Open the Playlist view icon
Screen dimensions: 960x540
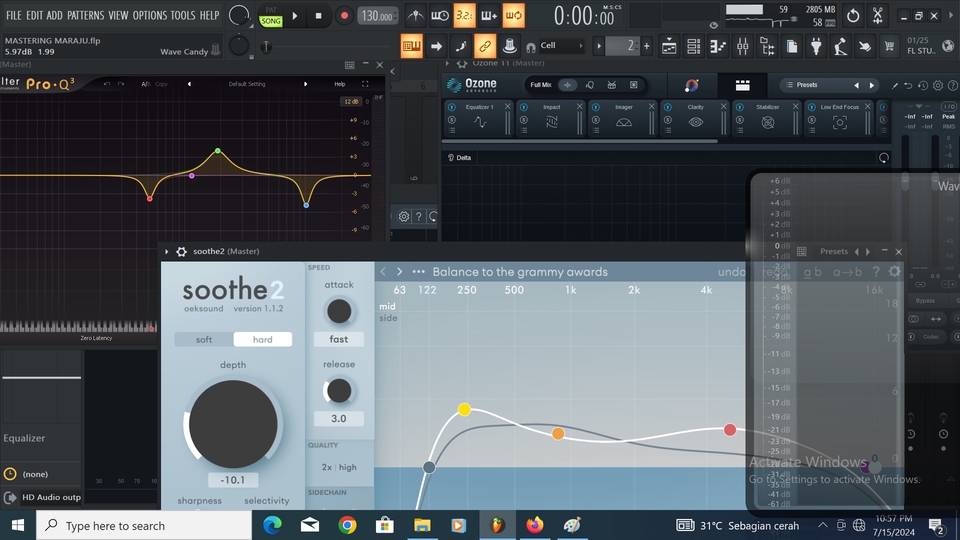tap(669, 46)
